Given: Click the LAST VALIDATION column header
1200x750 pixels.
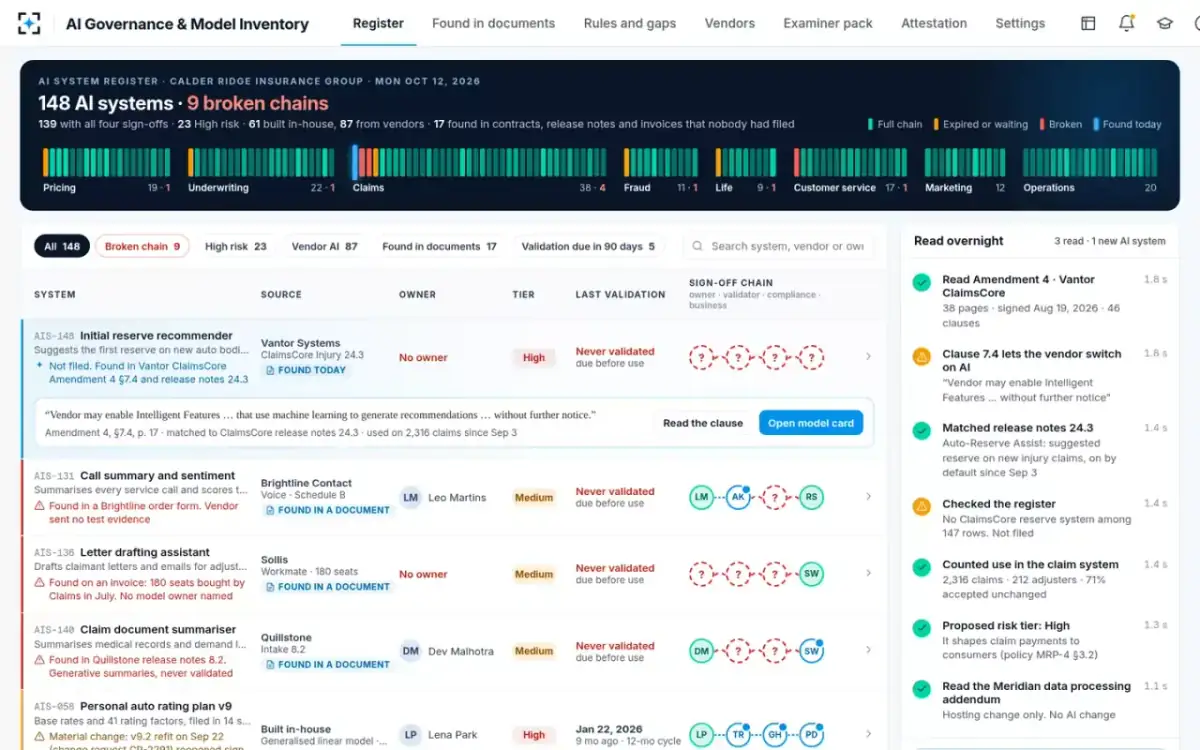Looking at the screenshot, I should (620, 295).
